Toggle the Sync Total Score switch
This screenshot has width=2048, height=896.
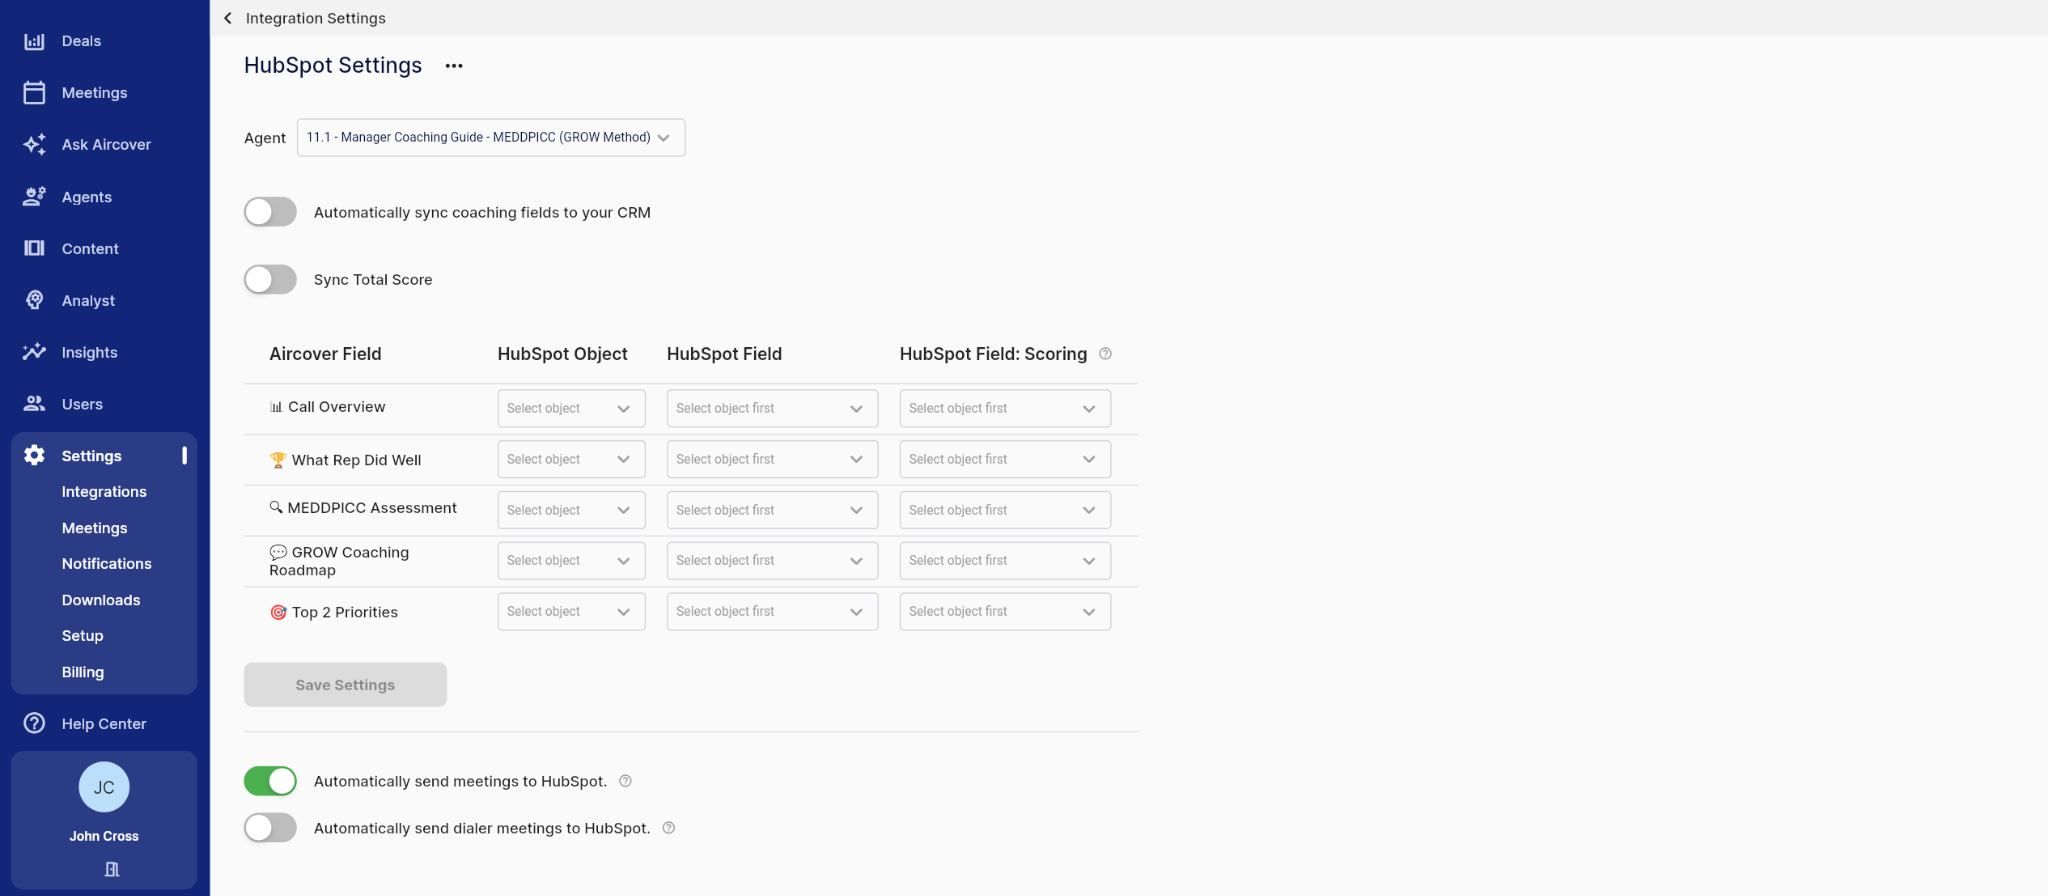pyautogui.click(x=270, y=279)
